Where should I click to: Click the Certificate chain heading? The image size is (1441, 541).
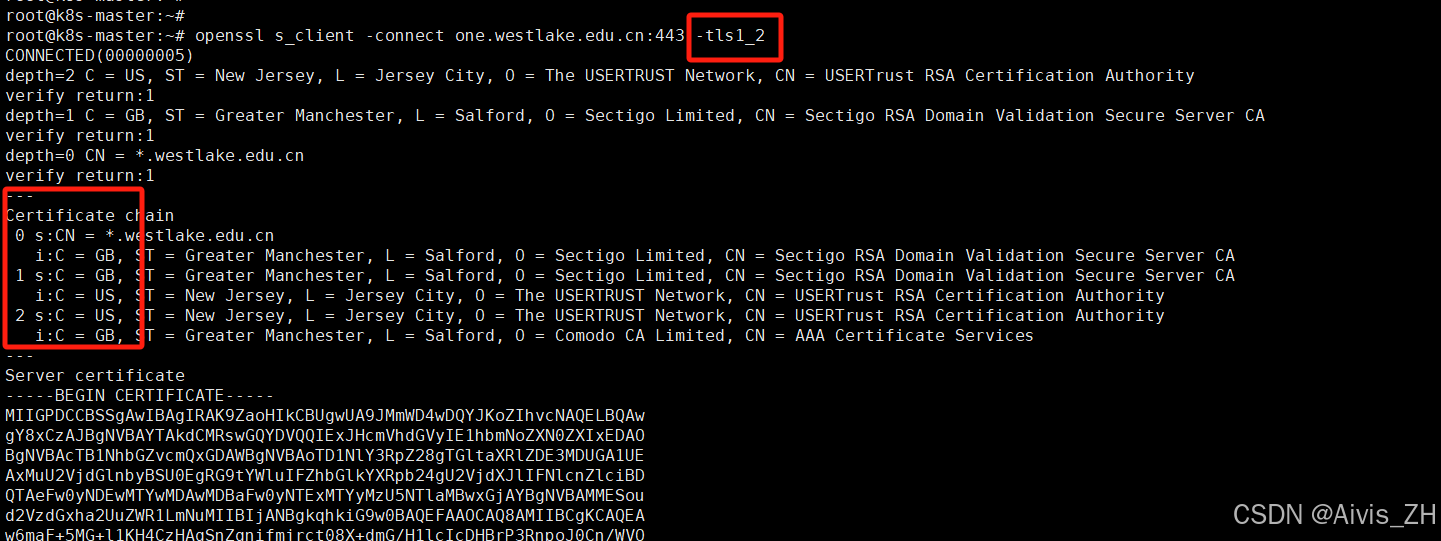(90, 216)
